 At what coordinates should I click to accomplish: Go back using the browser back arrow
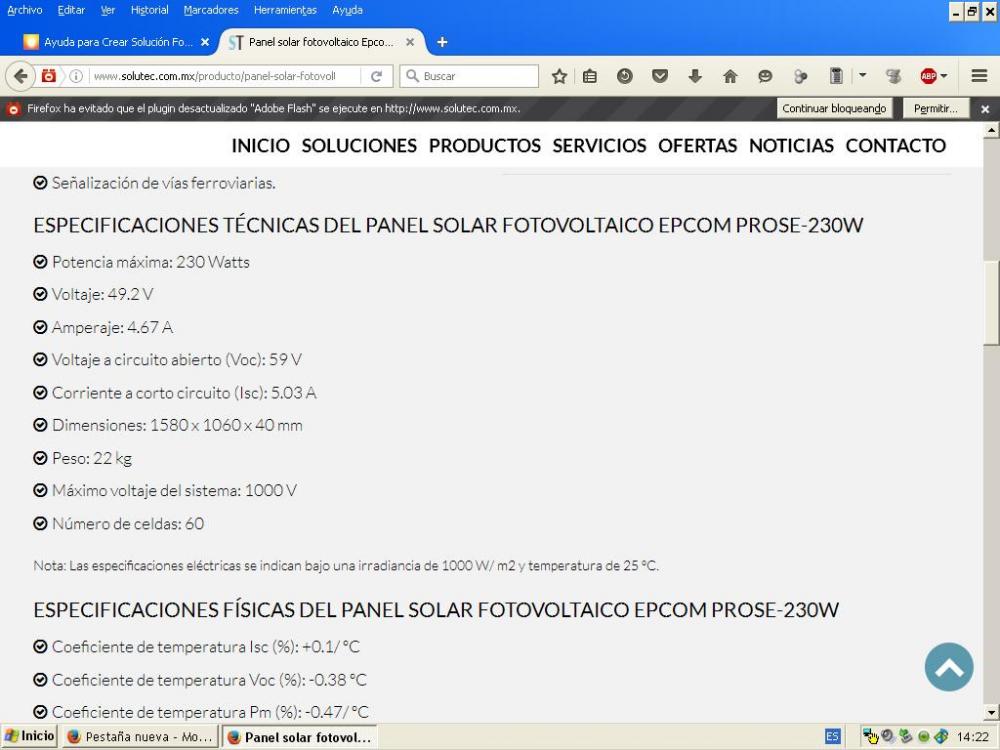tap(20, 76)
